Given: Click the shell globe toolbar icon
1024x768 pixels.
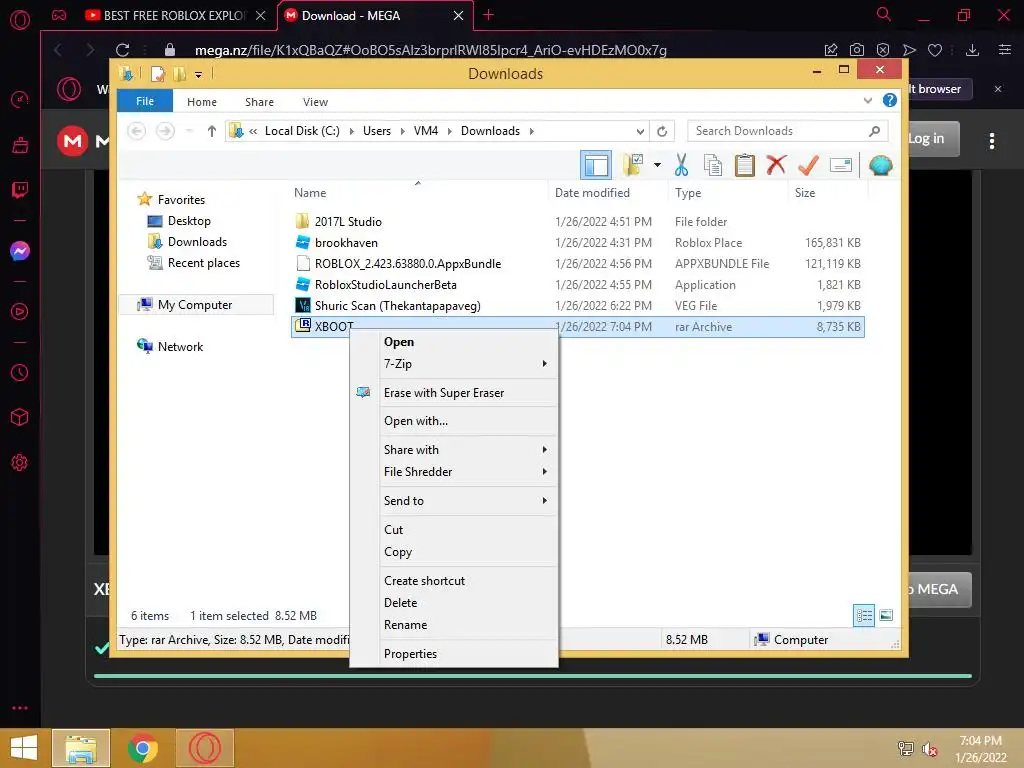Looking at the screenshot, I should [x=880, y=165].
